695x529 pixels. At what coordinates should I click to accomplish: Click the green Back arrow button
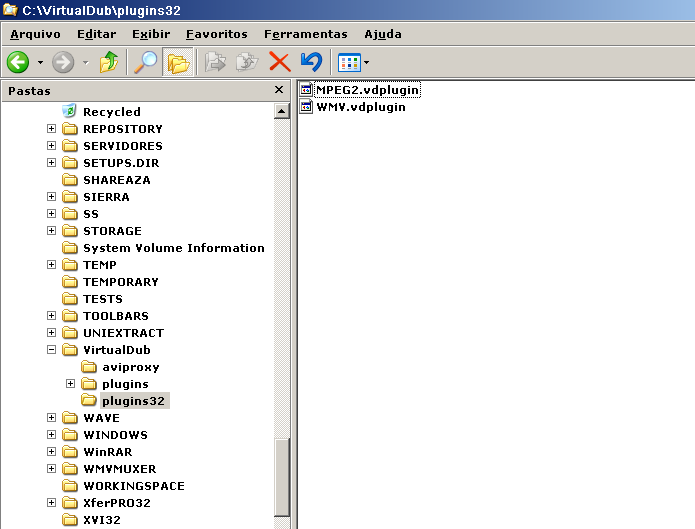coord(18,62)
